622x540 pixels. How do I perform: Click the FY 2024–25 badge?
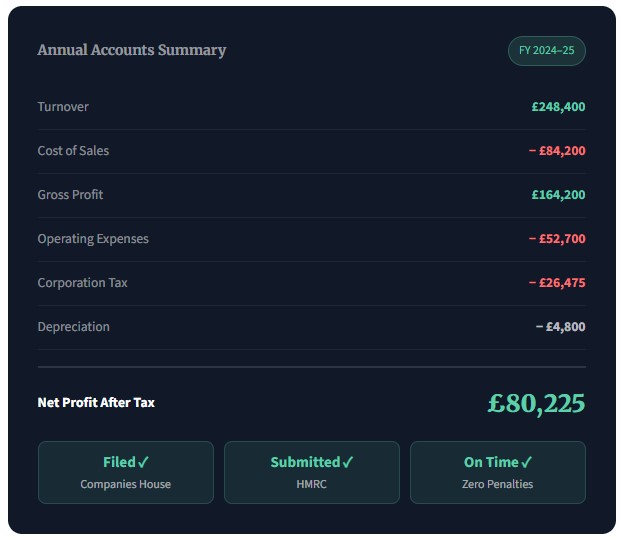coord(546,51)
